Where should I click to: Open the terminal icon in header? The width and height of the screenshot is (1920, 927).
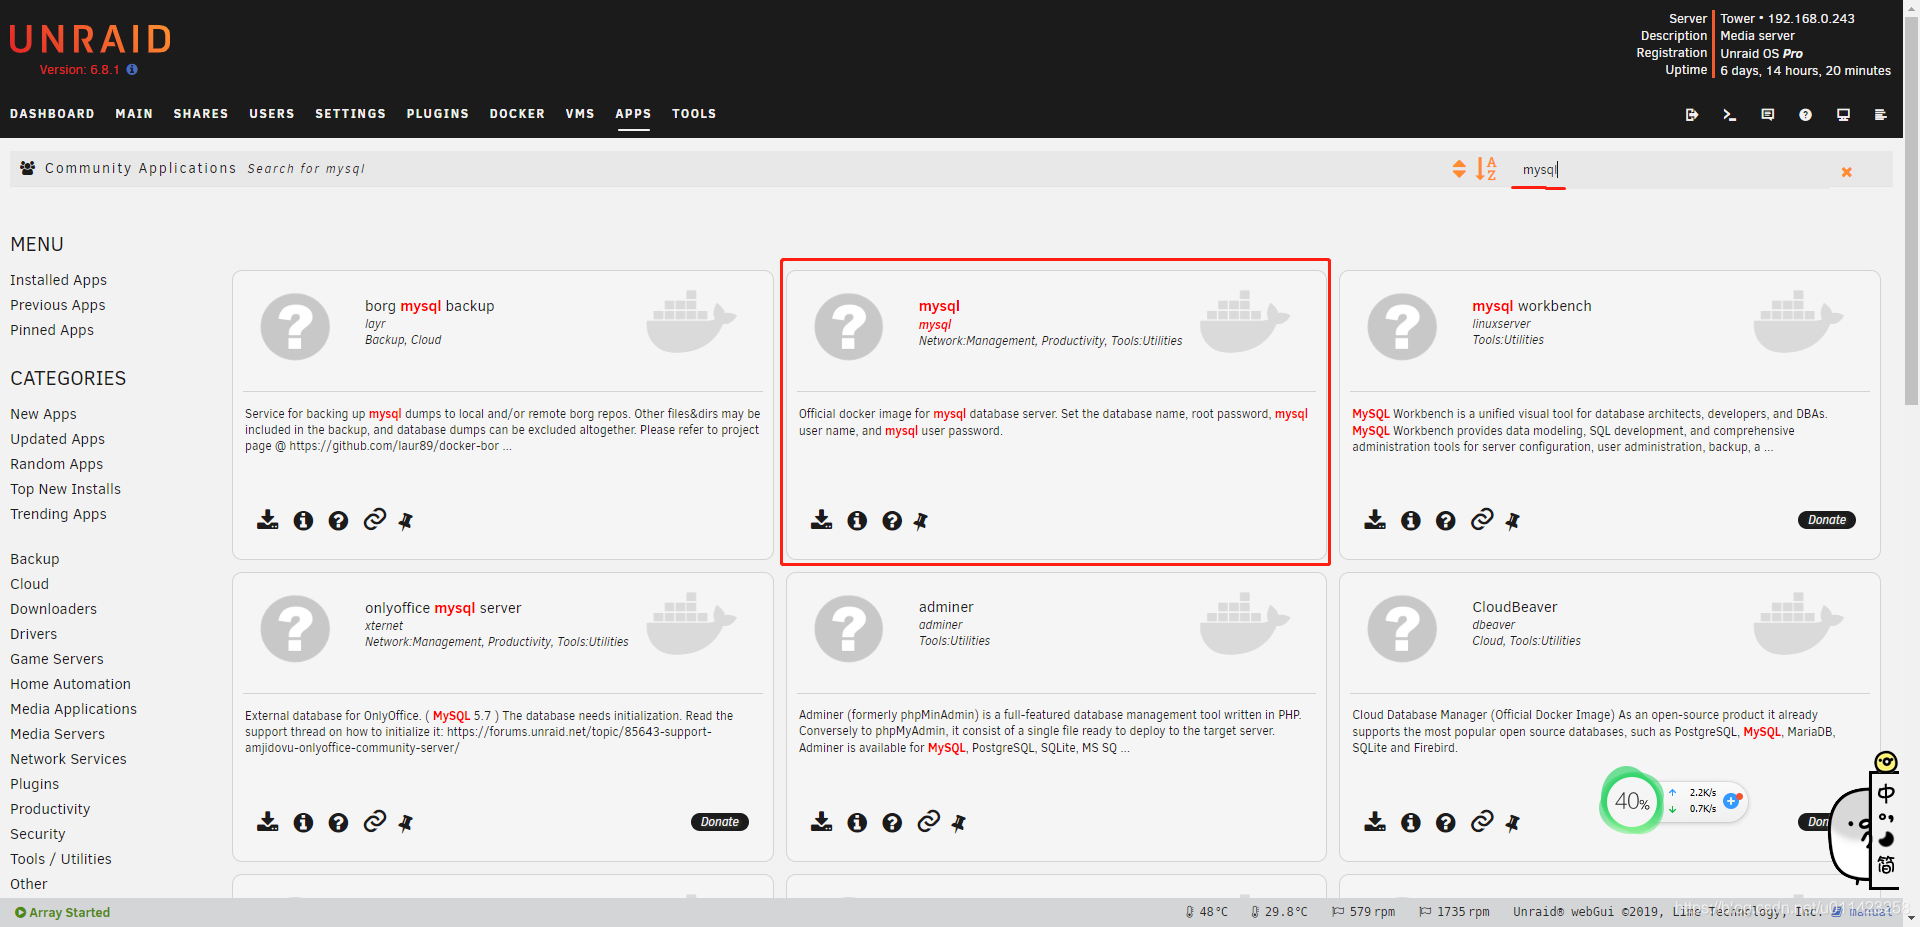coord(1729,115)
